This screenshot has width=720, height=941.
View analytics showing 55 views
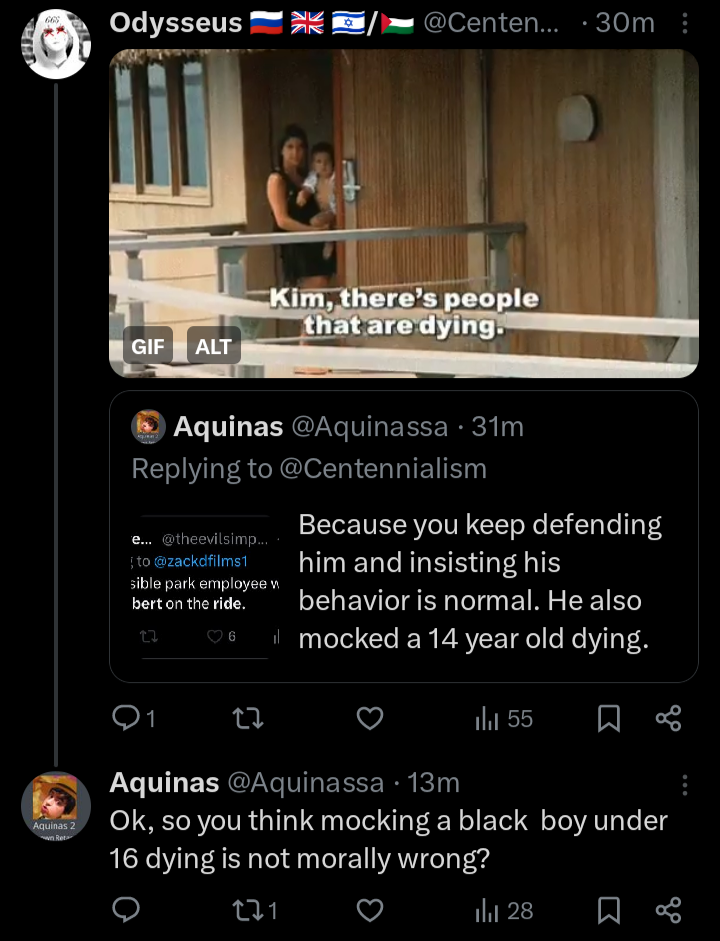[503, 718]
